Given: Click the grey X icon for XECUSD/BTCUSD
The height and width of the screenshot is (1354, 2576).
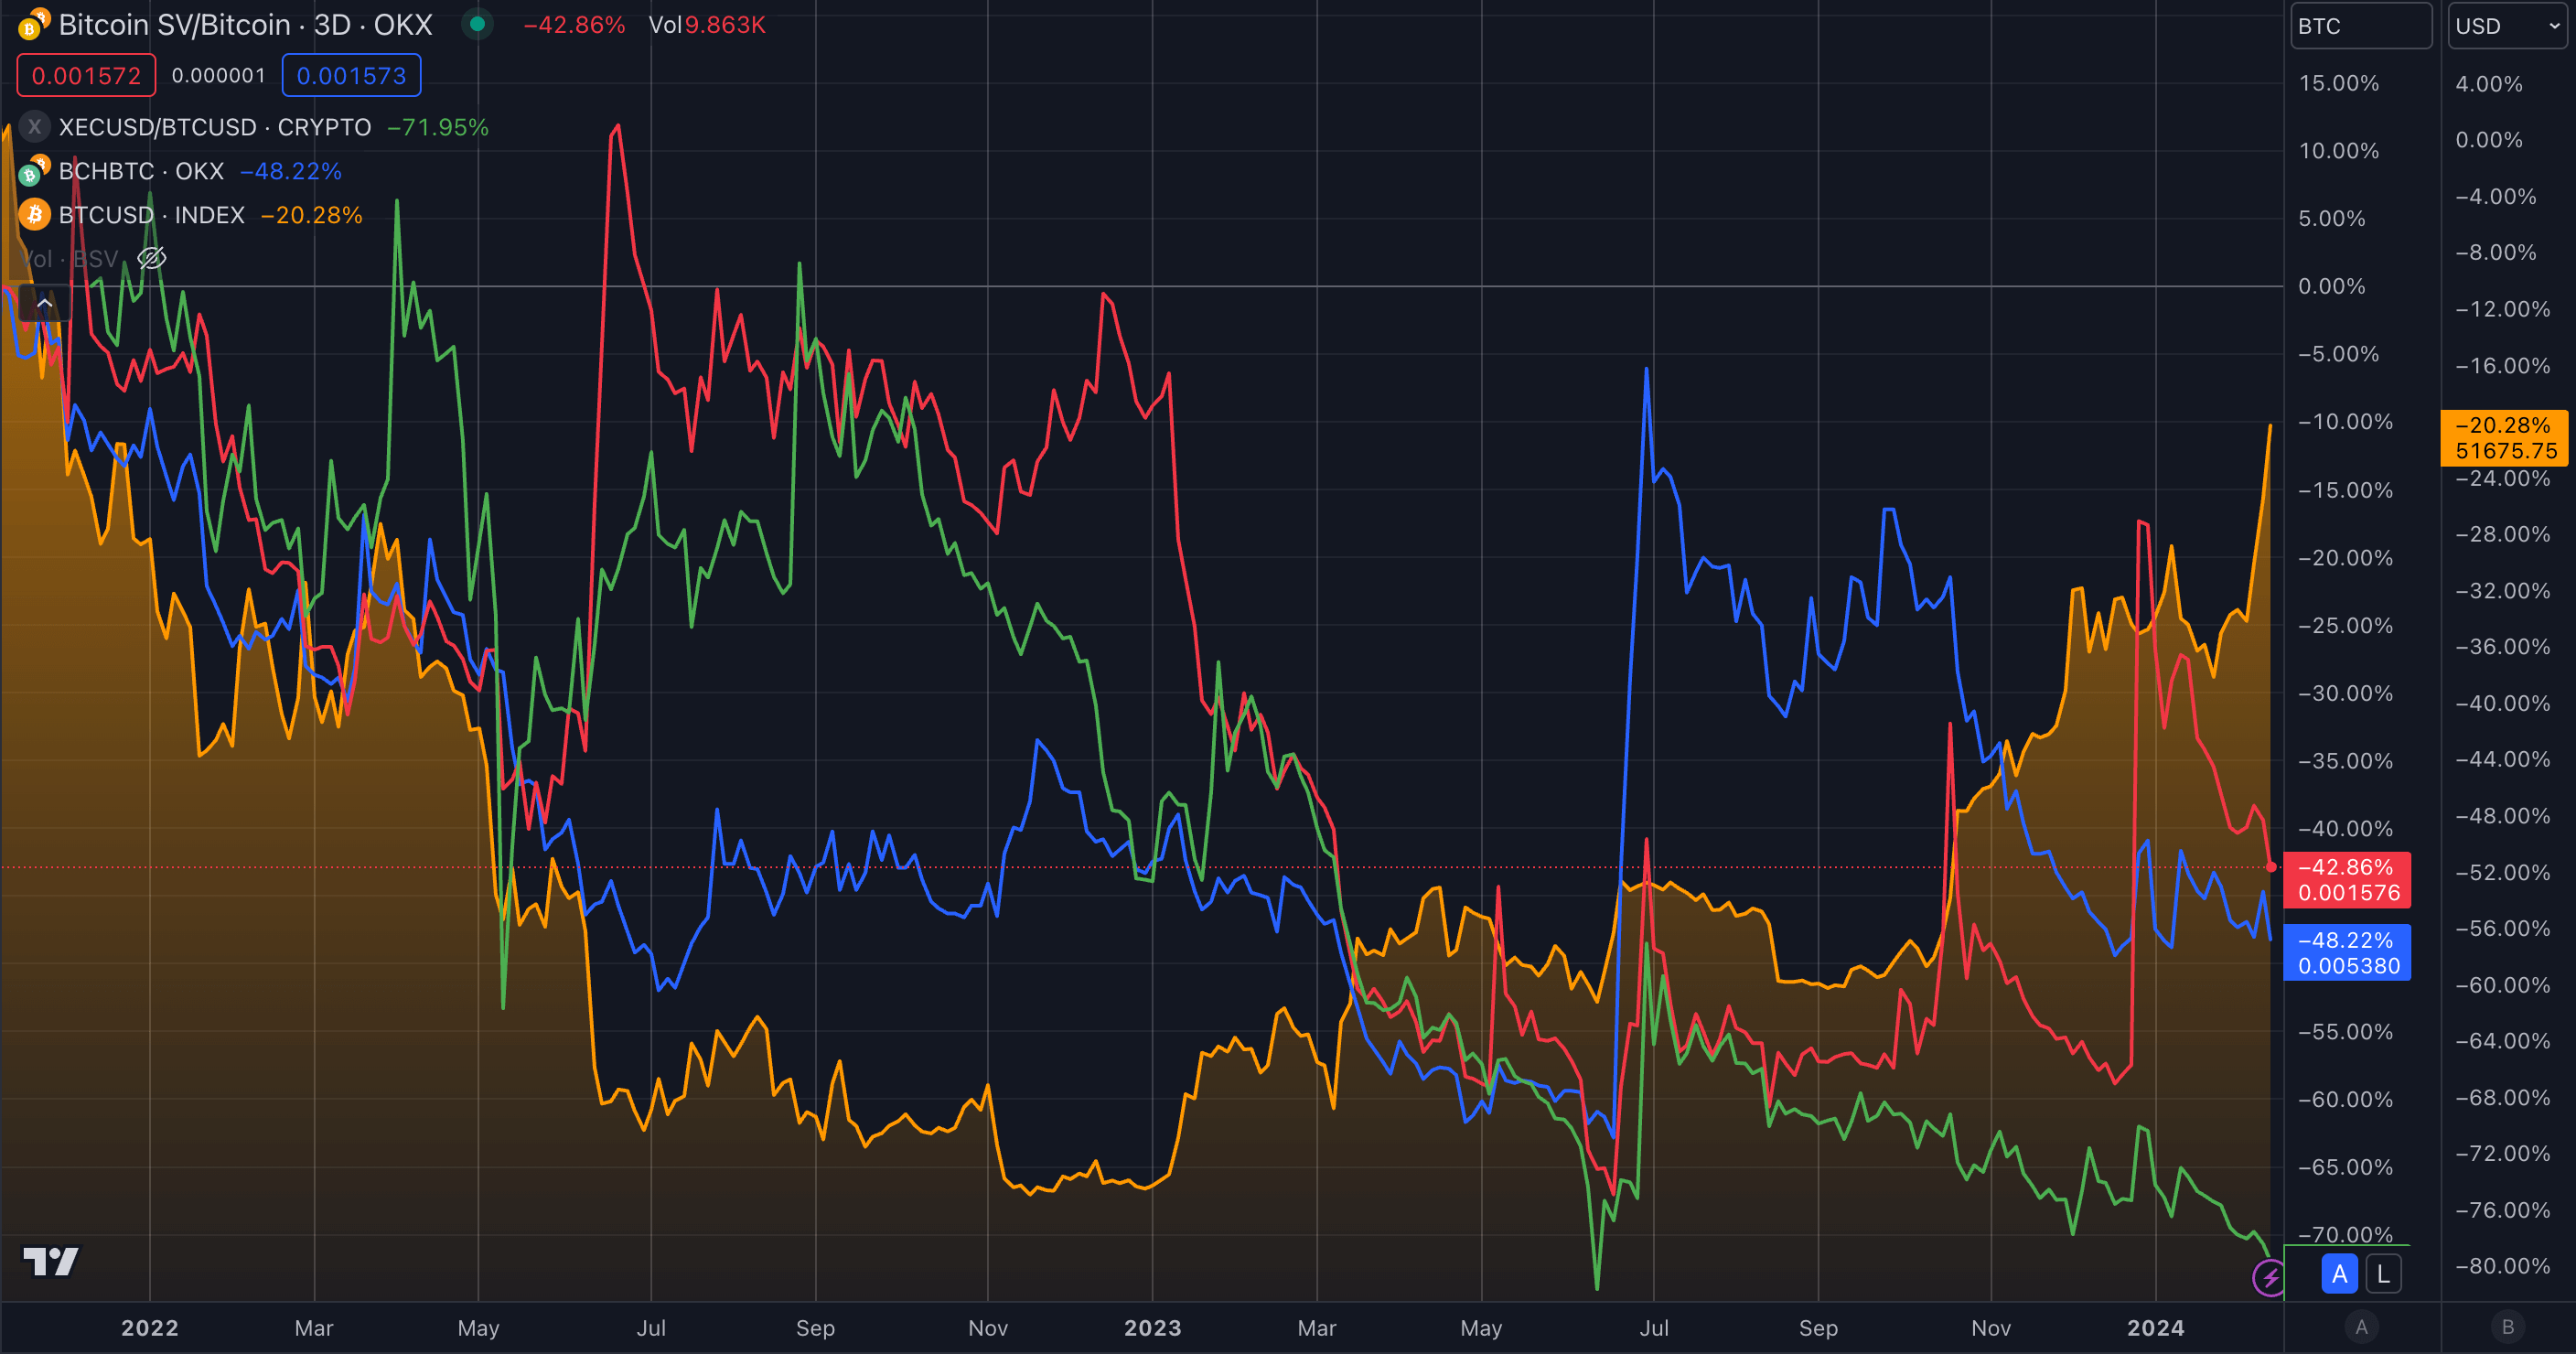Looking at the screenshot, I should [34, 127].
